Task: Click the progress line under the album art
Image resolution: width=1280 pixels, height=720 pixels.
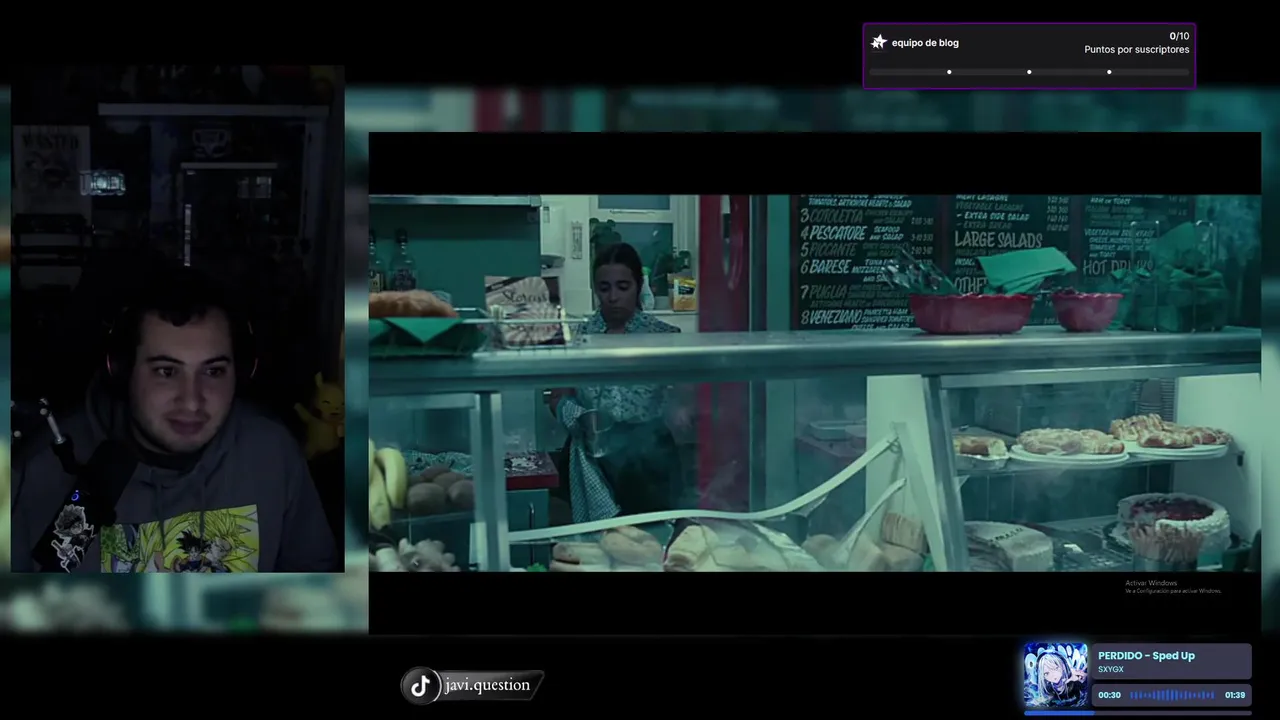Action: (1138, 713)
